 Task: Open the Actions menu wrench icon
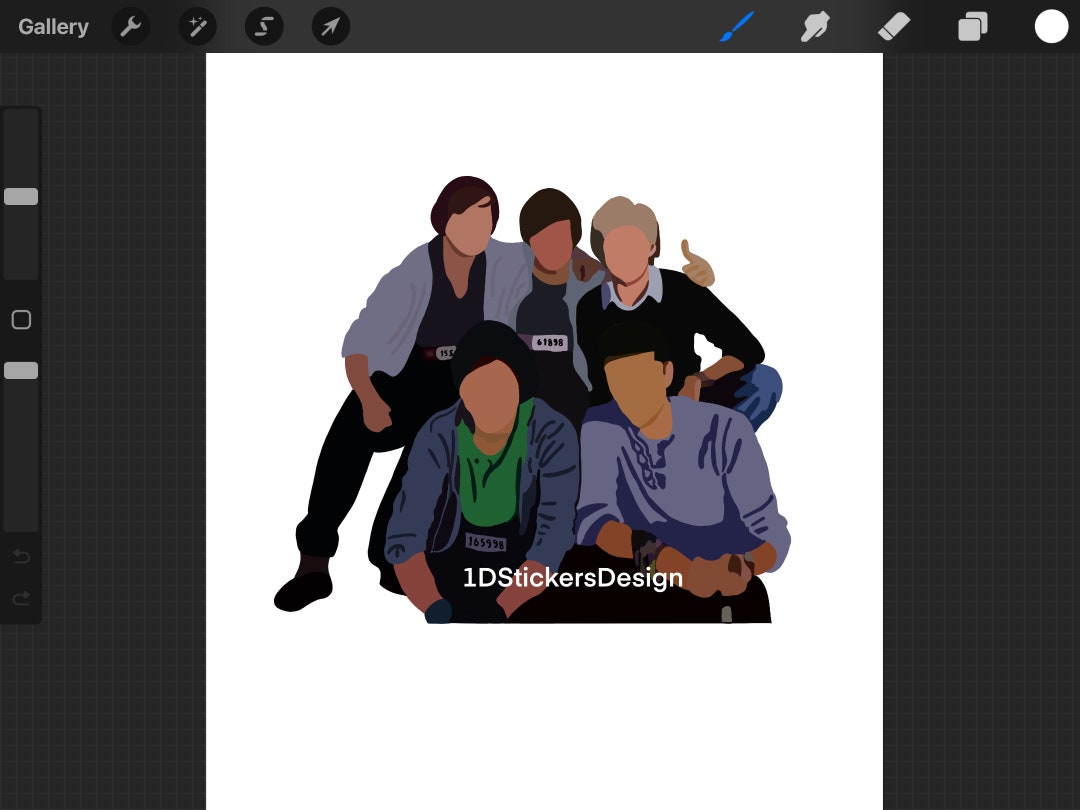click(130, 26)
